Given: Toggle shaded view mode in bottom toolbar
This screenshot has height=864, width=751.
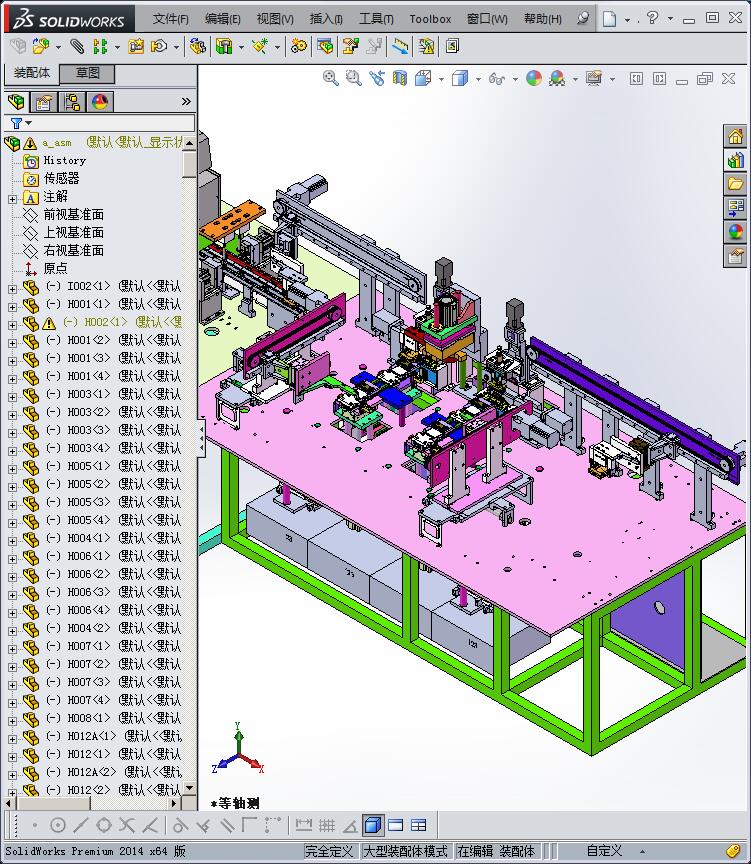Looking at the screenshot, I should 373,825.
